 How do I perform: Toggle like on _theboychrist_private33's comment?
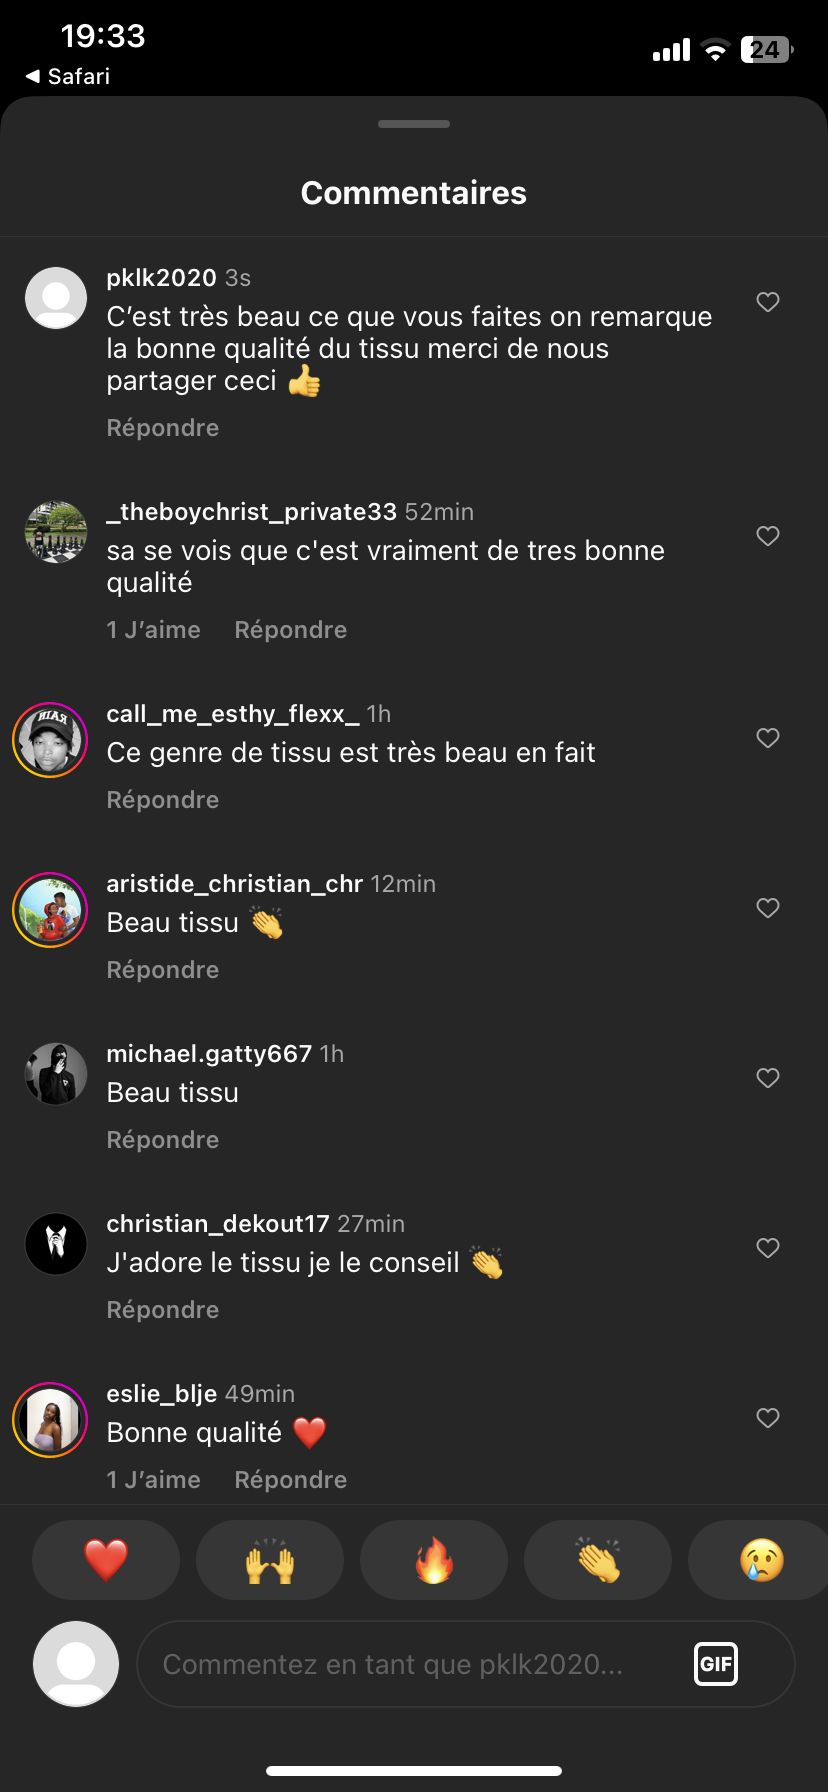click(x=768, y=536)
